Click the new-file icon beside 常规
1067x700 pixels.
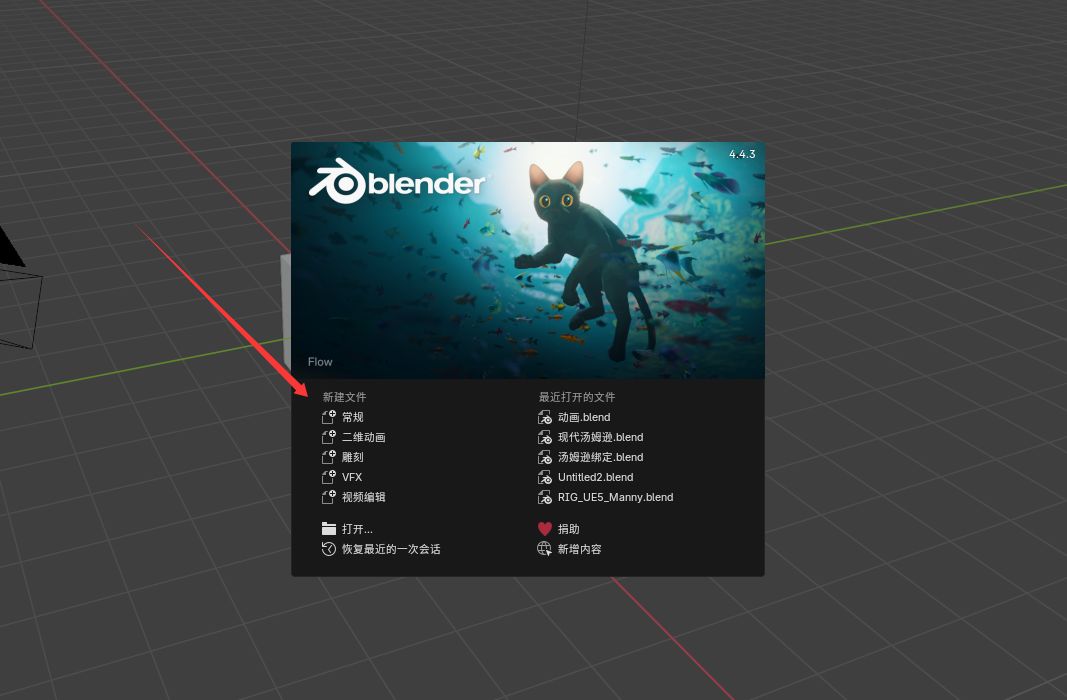328,417
